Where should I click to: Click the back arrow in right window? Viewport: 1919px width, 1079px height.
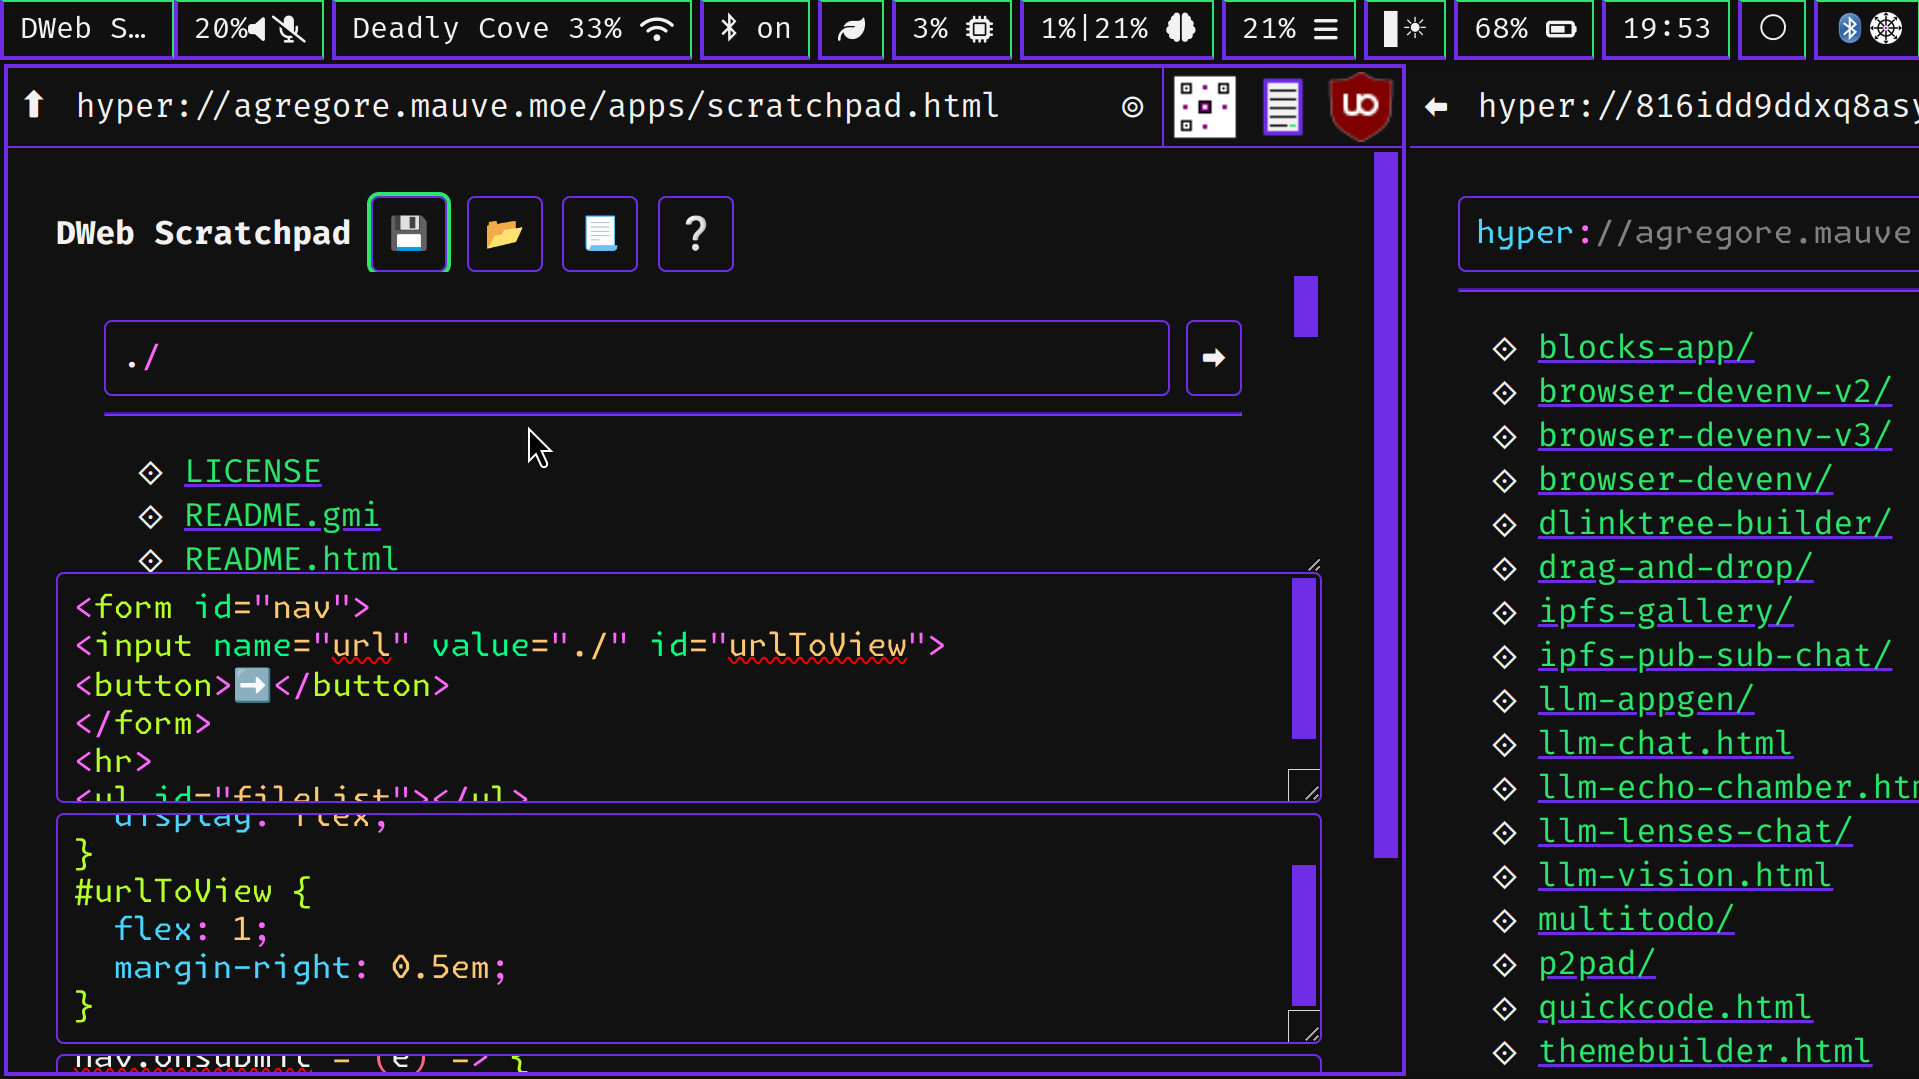[1436, 106]
